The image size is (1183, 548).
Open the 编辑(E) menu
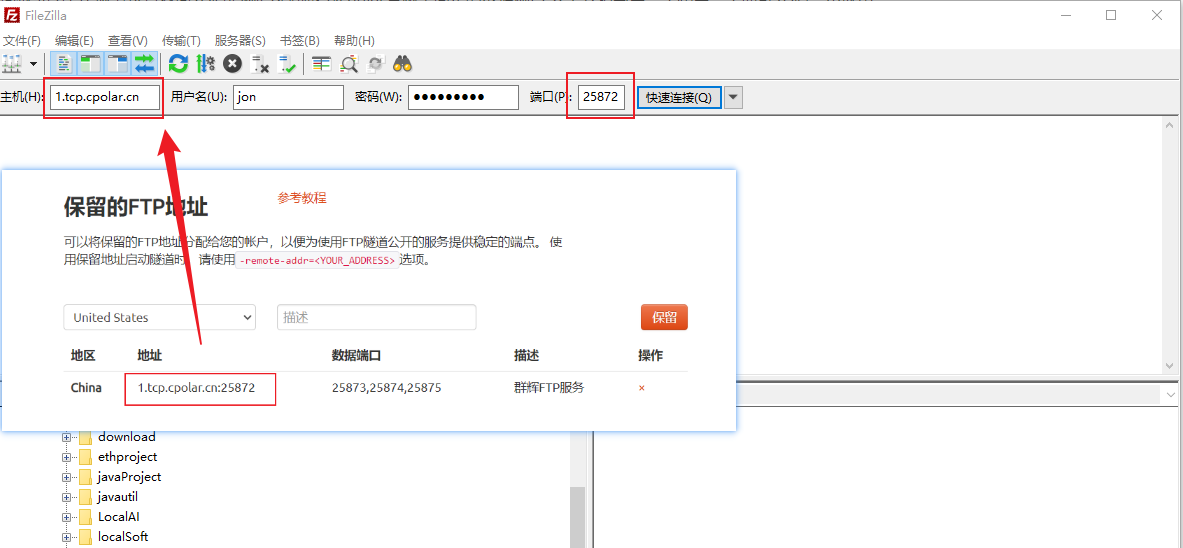pyautogui.click(x=74, y=40)
